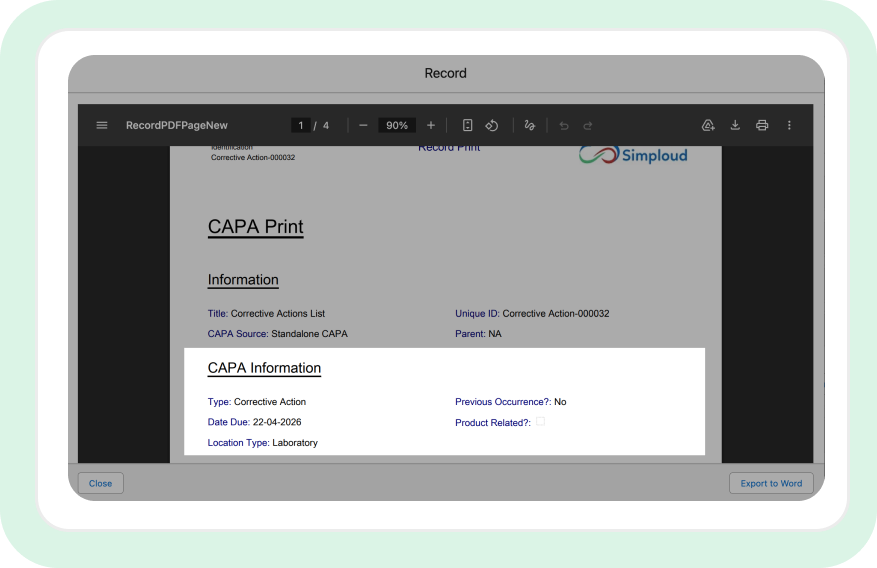
Task: Tick the Product Related checkbox
Action: pyautogui.click(x=540, y=422)
